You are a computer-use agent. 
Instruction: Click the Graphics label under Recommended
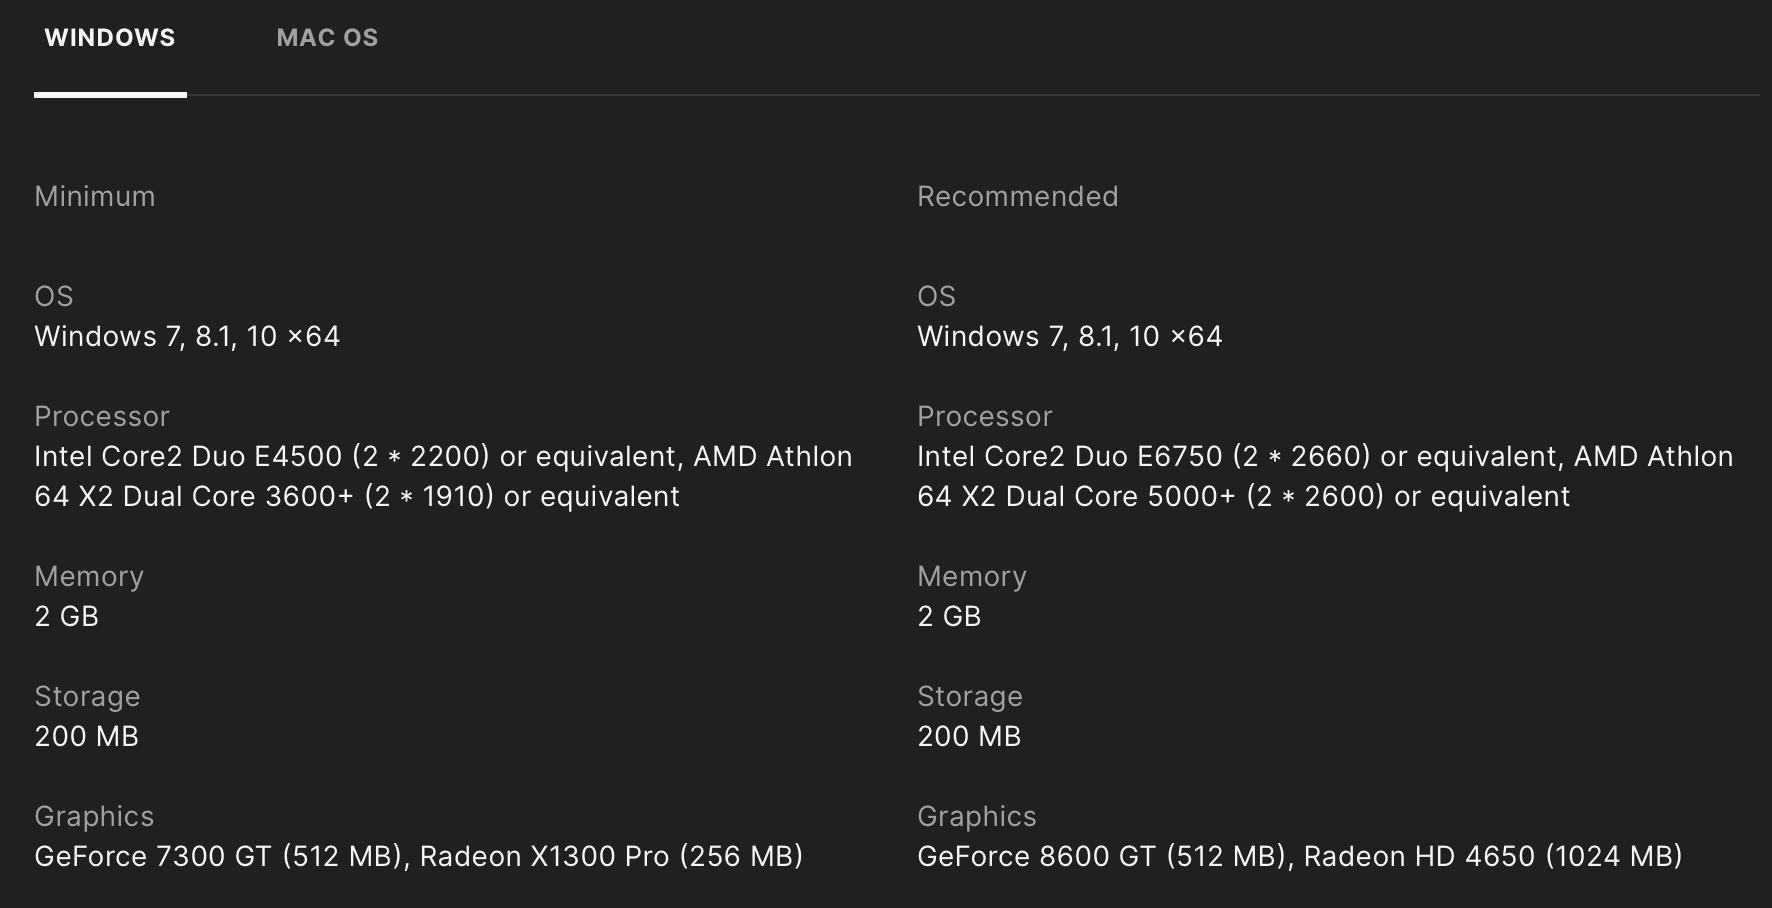pos(976,816)
